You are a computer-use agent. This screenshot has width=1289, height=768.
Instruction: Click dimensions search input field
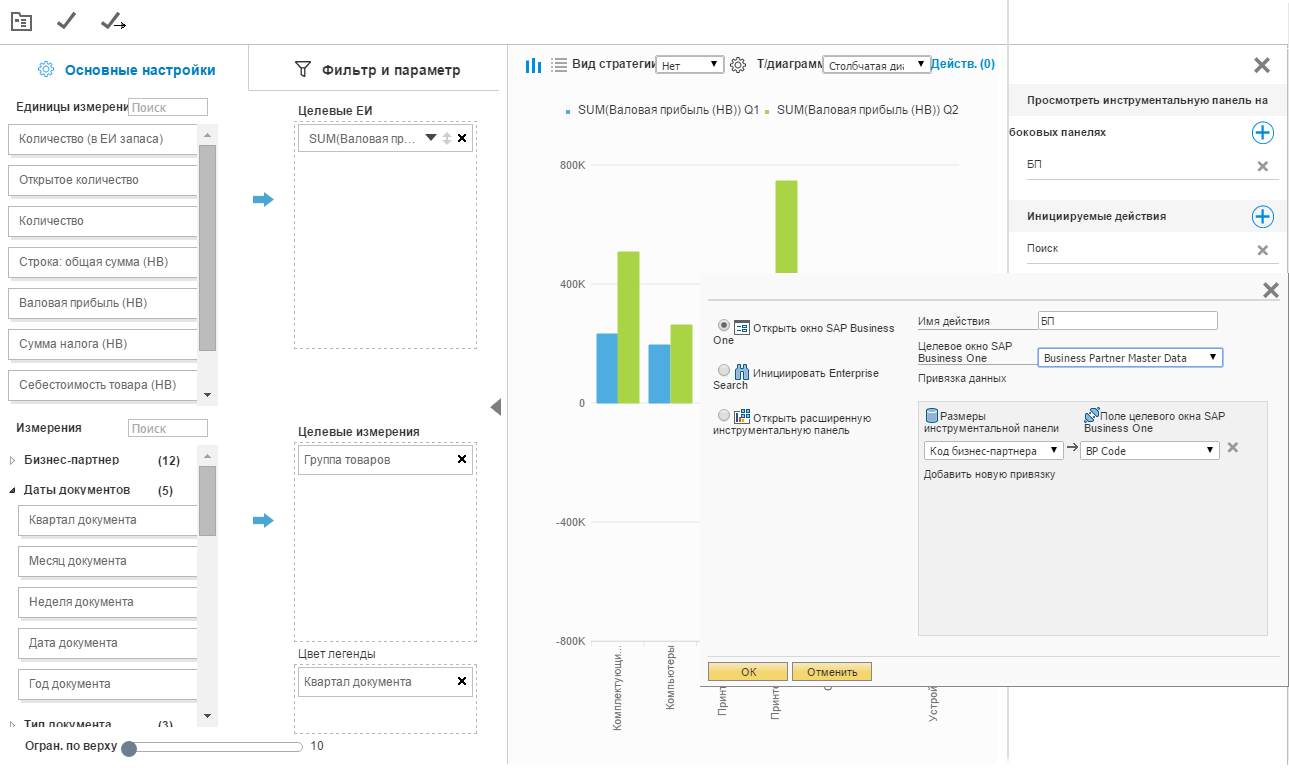click(x=168, y=428)
